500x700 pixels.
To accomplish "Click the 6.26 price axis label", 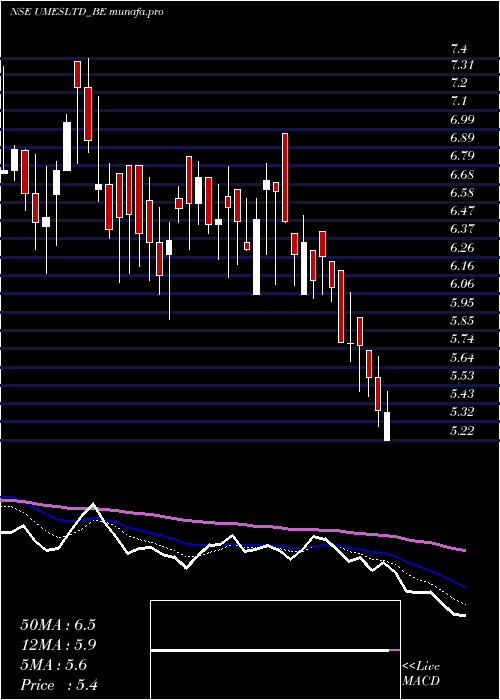I will coord(462,247).
